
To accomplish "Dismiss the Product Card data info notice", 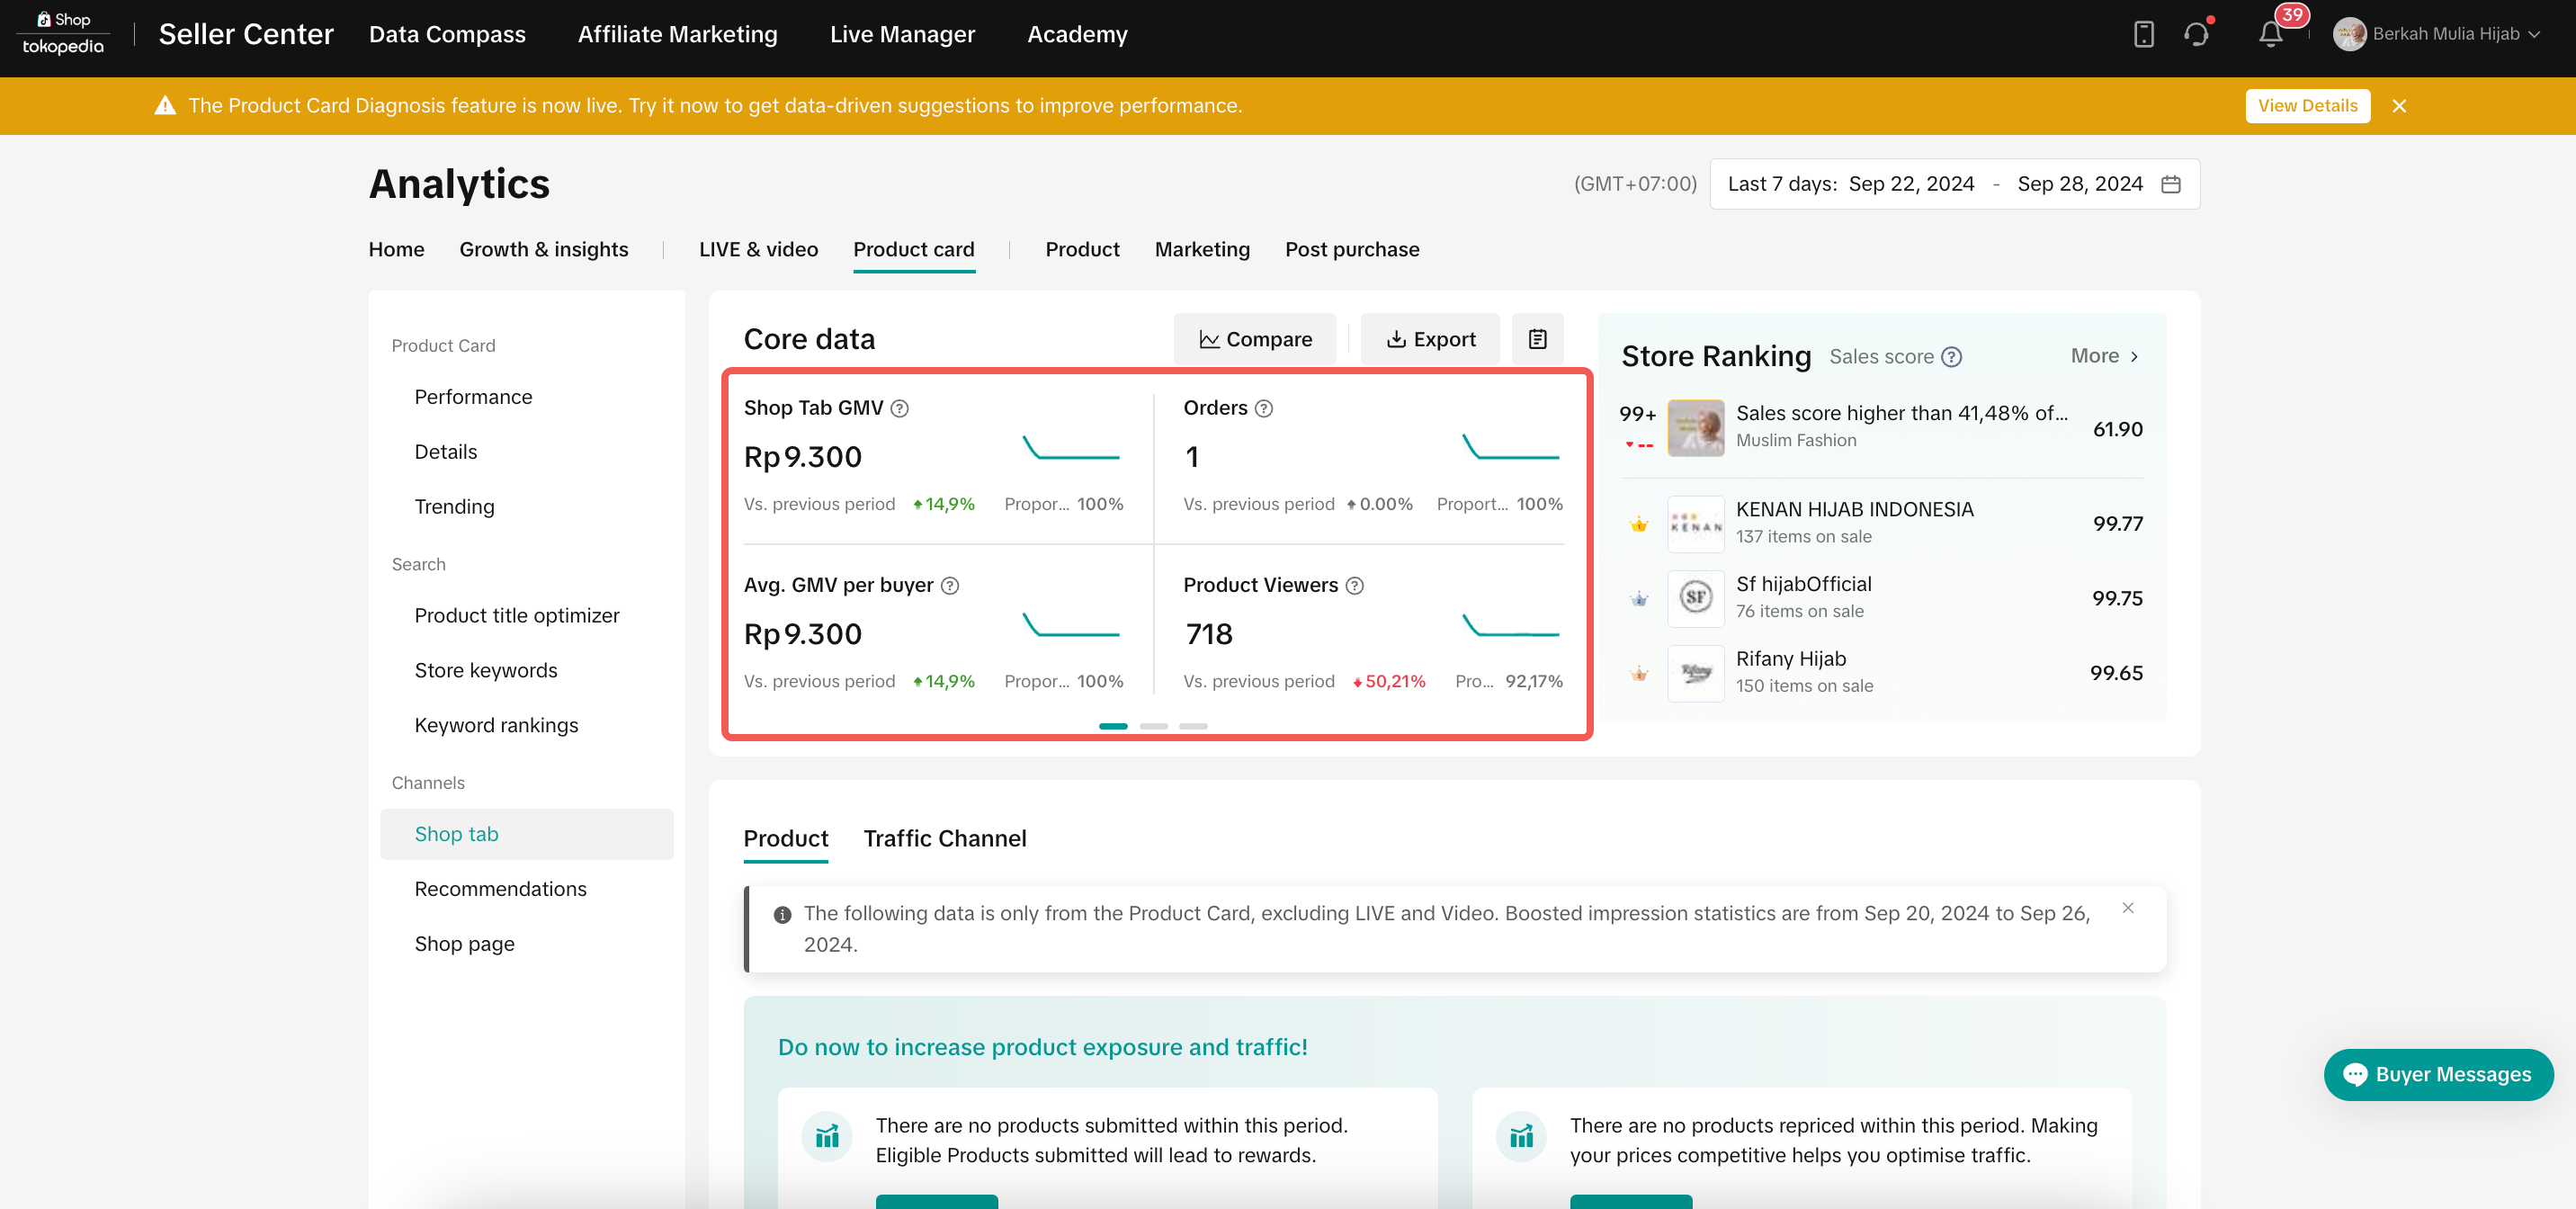I will [2127, 908].
